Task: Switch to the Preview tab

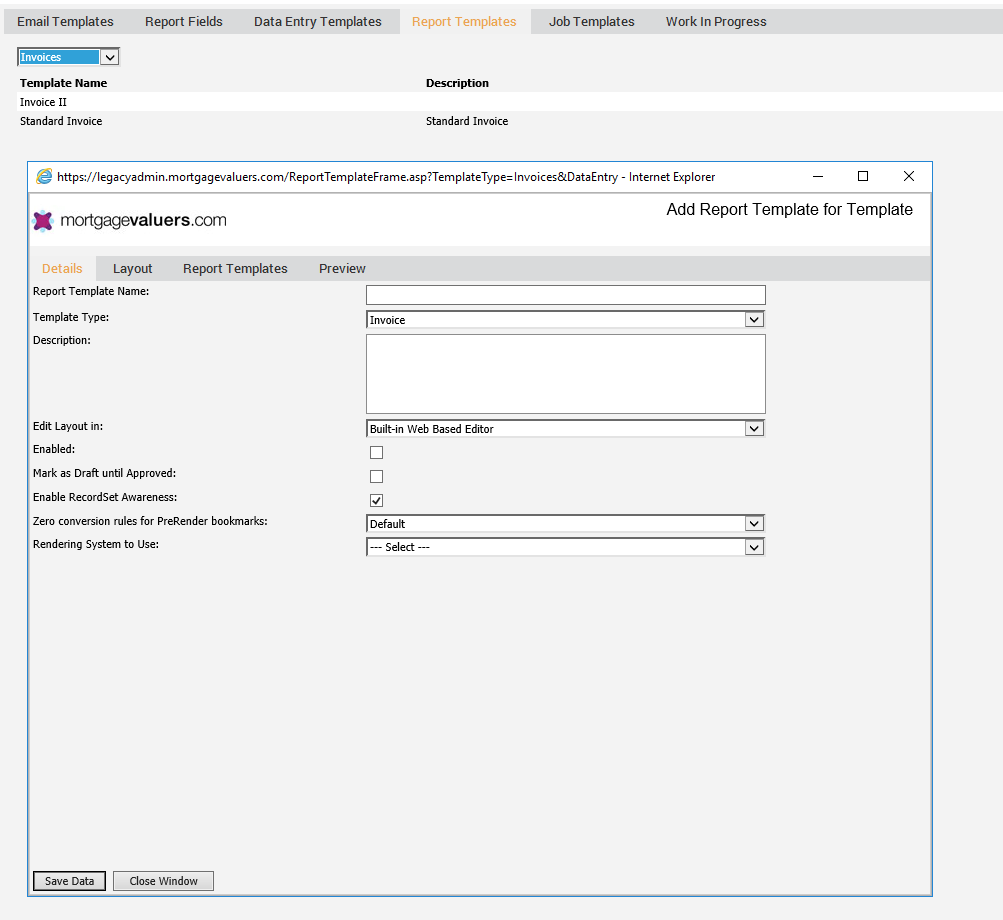Action: click(x=342, y=269)
